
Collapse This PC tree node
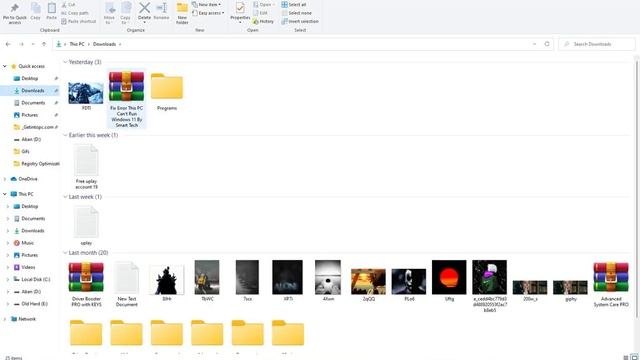pyautogui.click(x=5, y=194)
